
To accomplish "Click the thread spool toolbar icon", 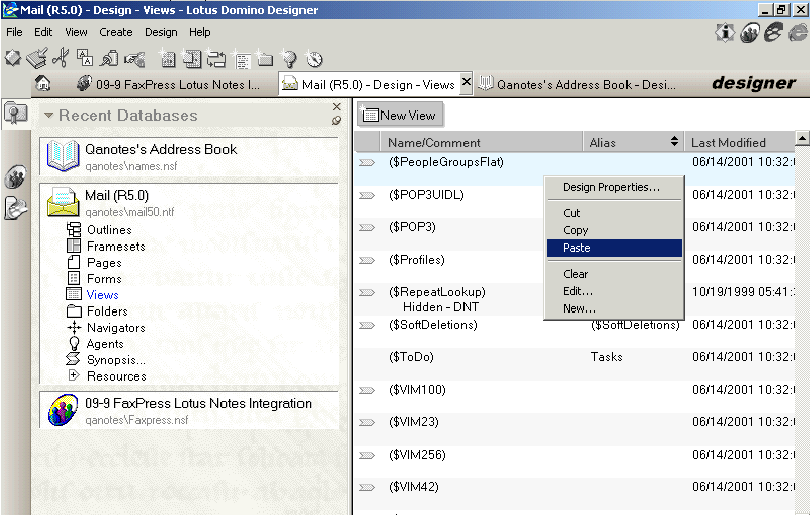I will (x=109, y=58).
